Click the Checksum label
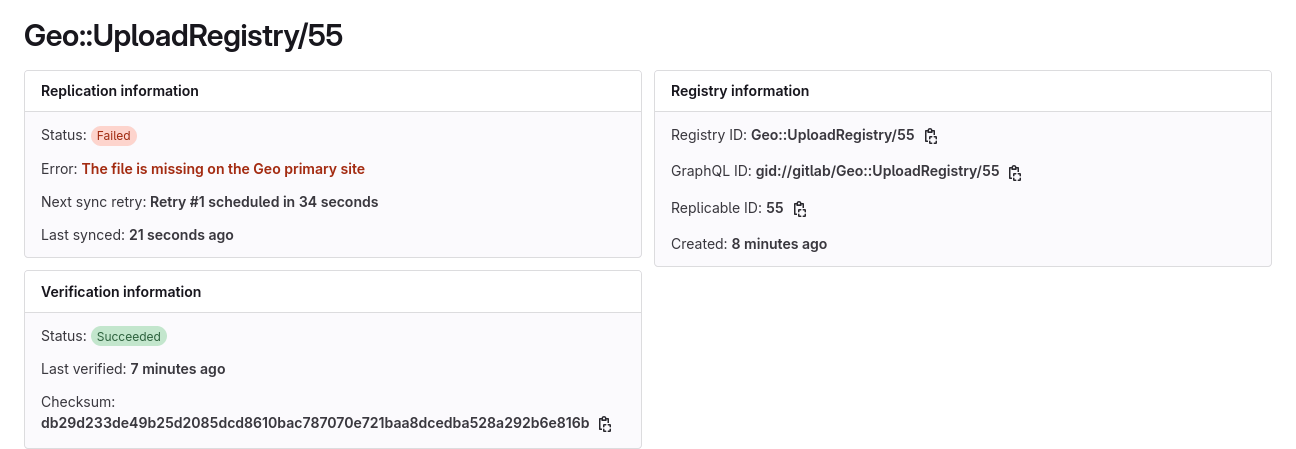1296x449 pixels. point(79,401)
